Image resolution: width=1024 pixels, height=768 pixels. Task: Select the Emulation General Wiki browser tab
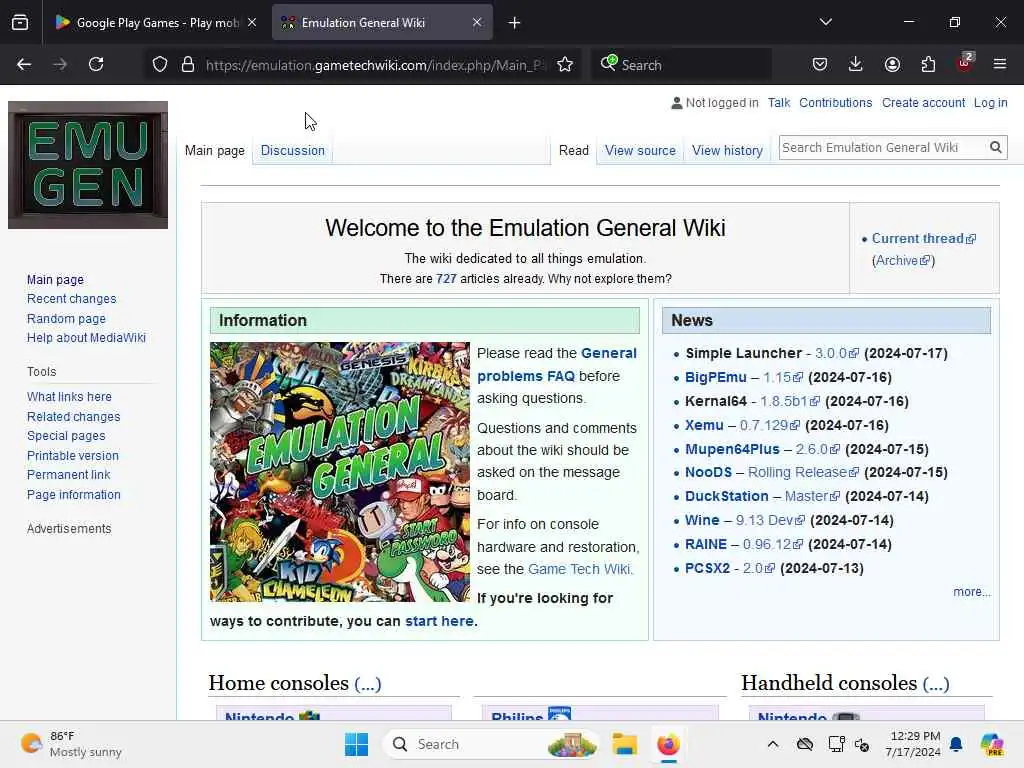coord(382,23)
